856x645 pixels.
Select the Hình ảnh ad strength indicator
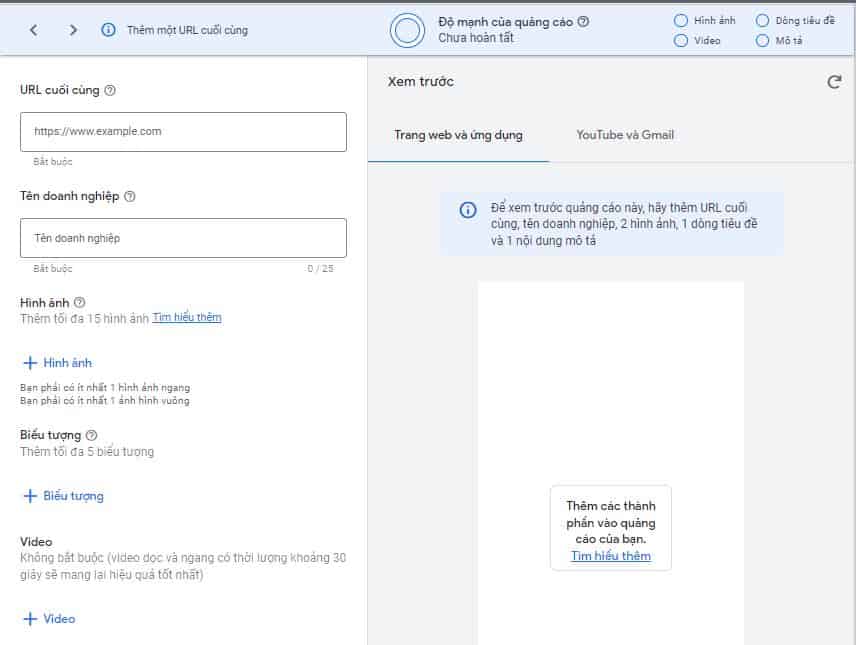pos(681,20)
